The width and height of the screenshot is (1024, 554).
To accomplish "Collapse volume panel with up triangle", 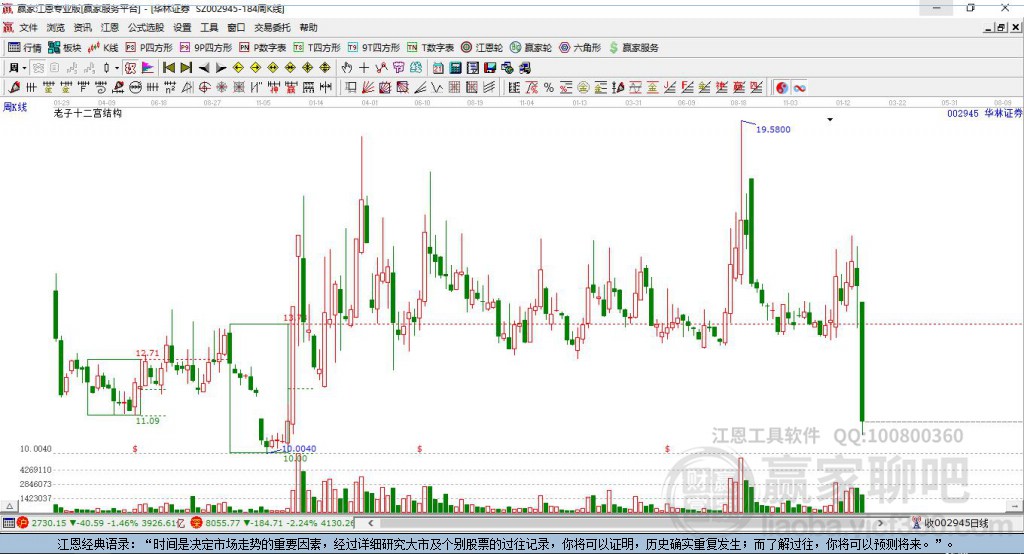I will [9, 506].
